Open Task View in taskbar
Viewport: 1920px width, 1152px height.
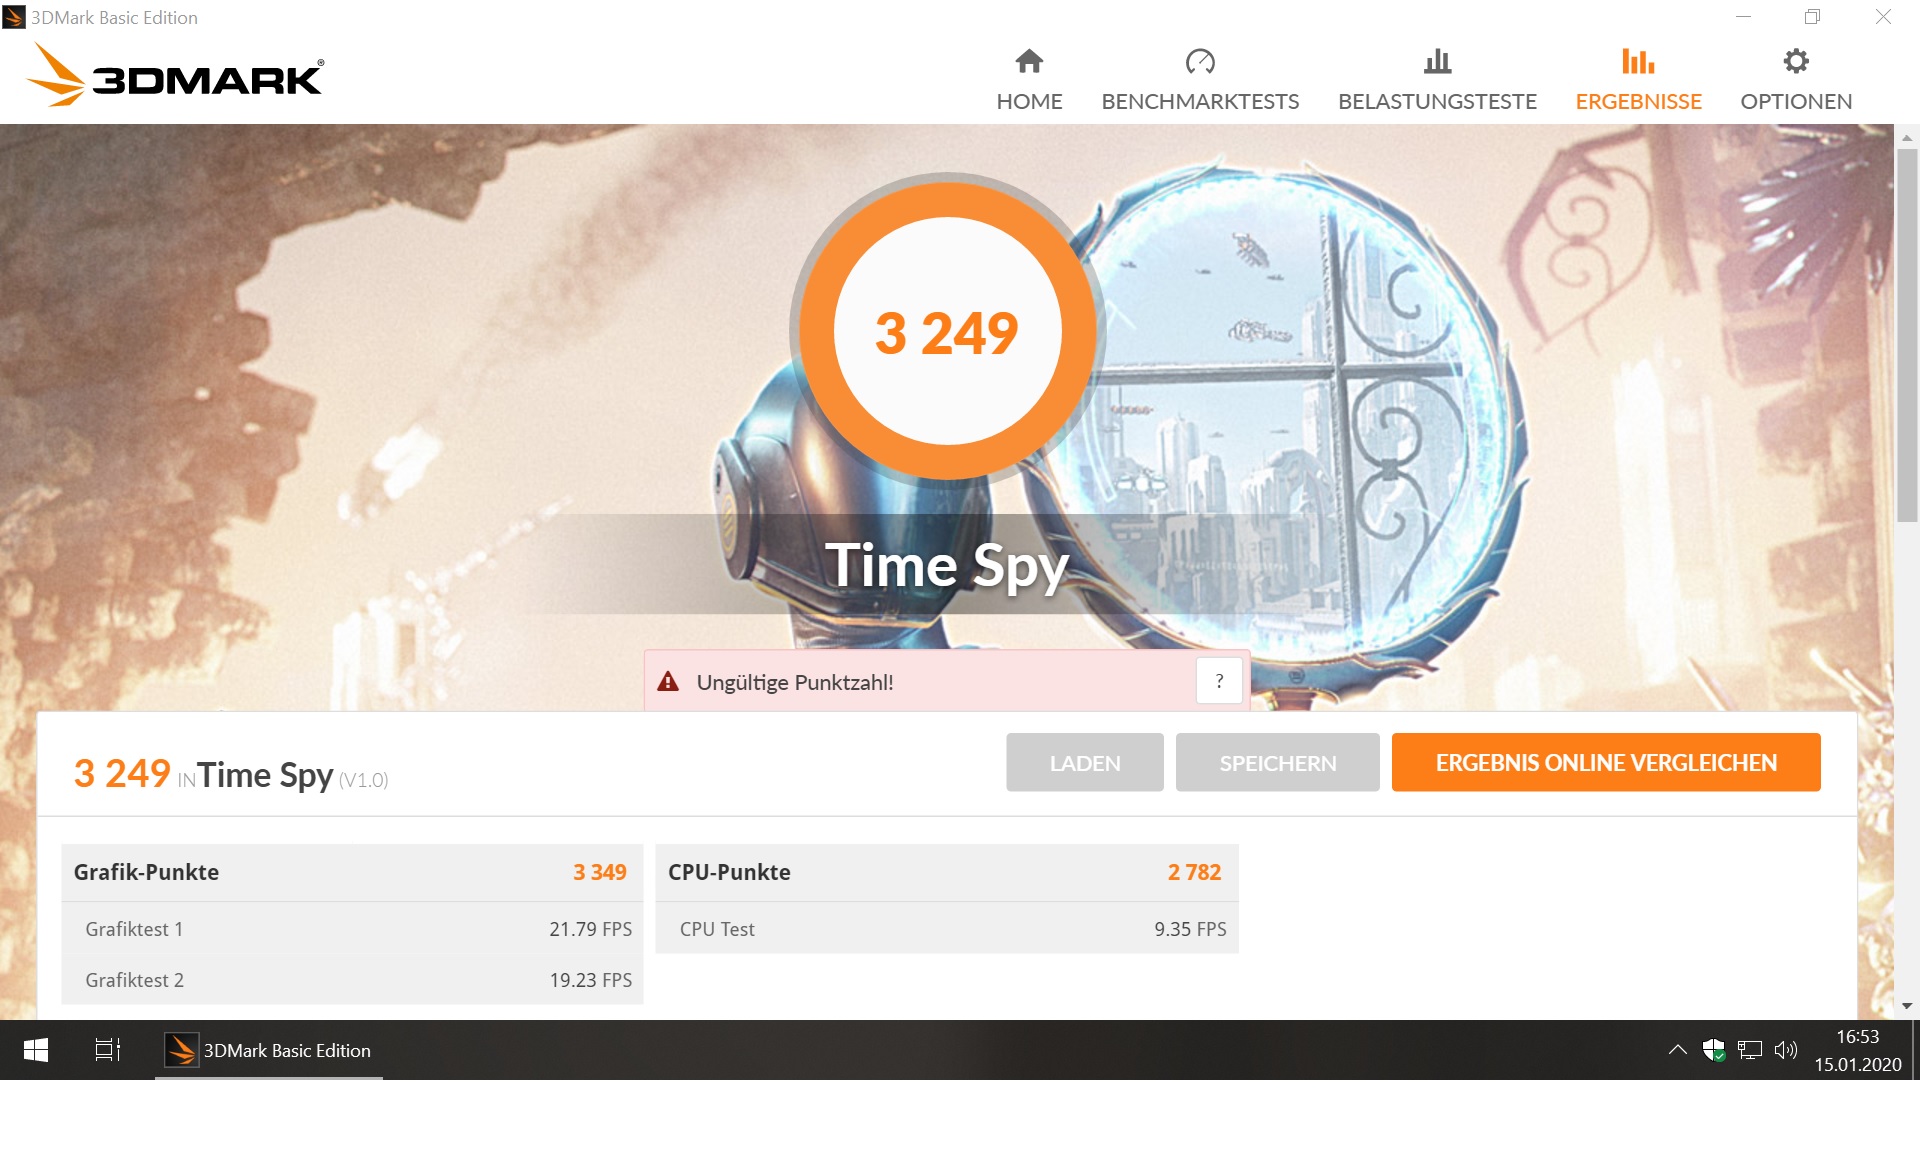107,1050
